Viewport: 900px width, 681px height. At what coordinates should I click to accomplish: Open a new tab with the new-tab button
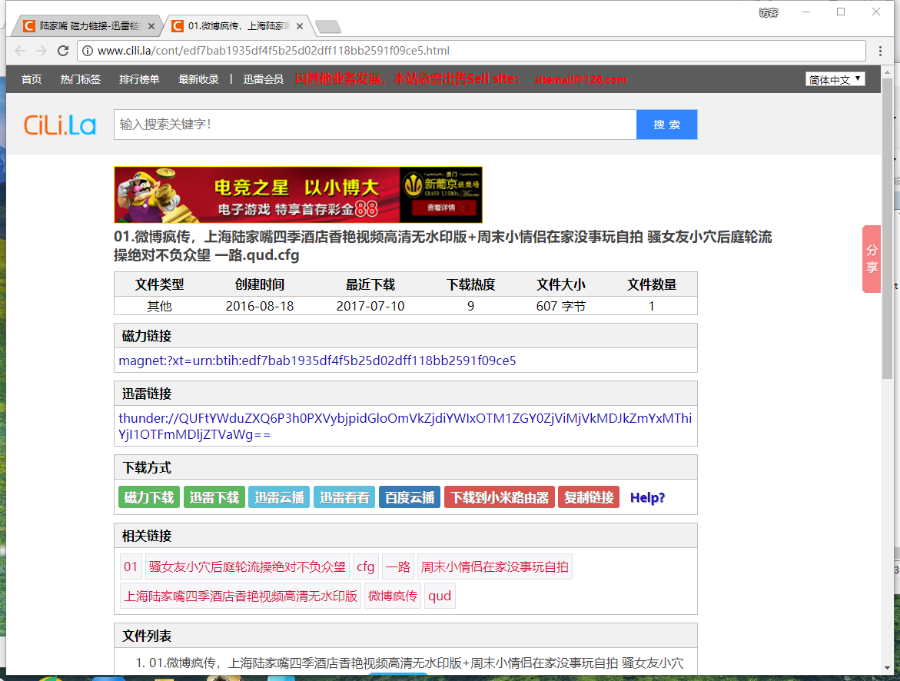(328, 26)
